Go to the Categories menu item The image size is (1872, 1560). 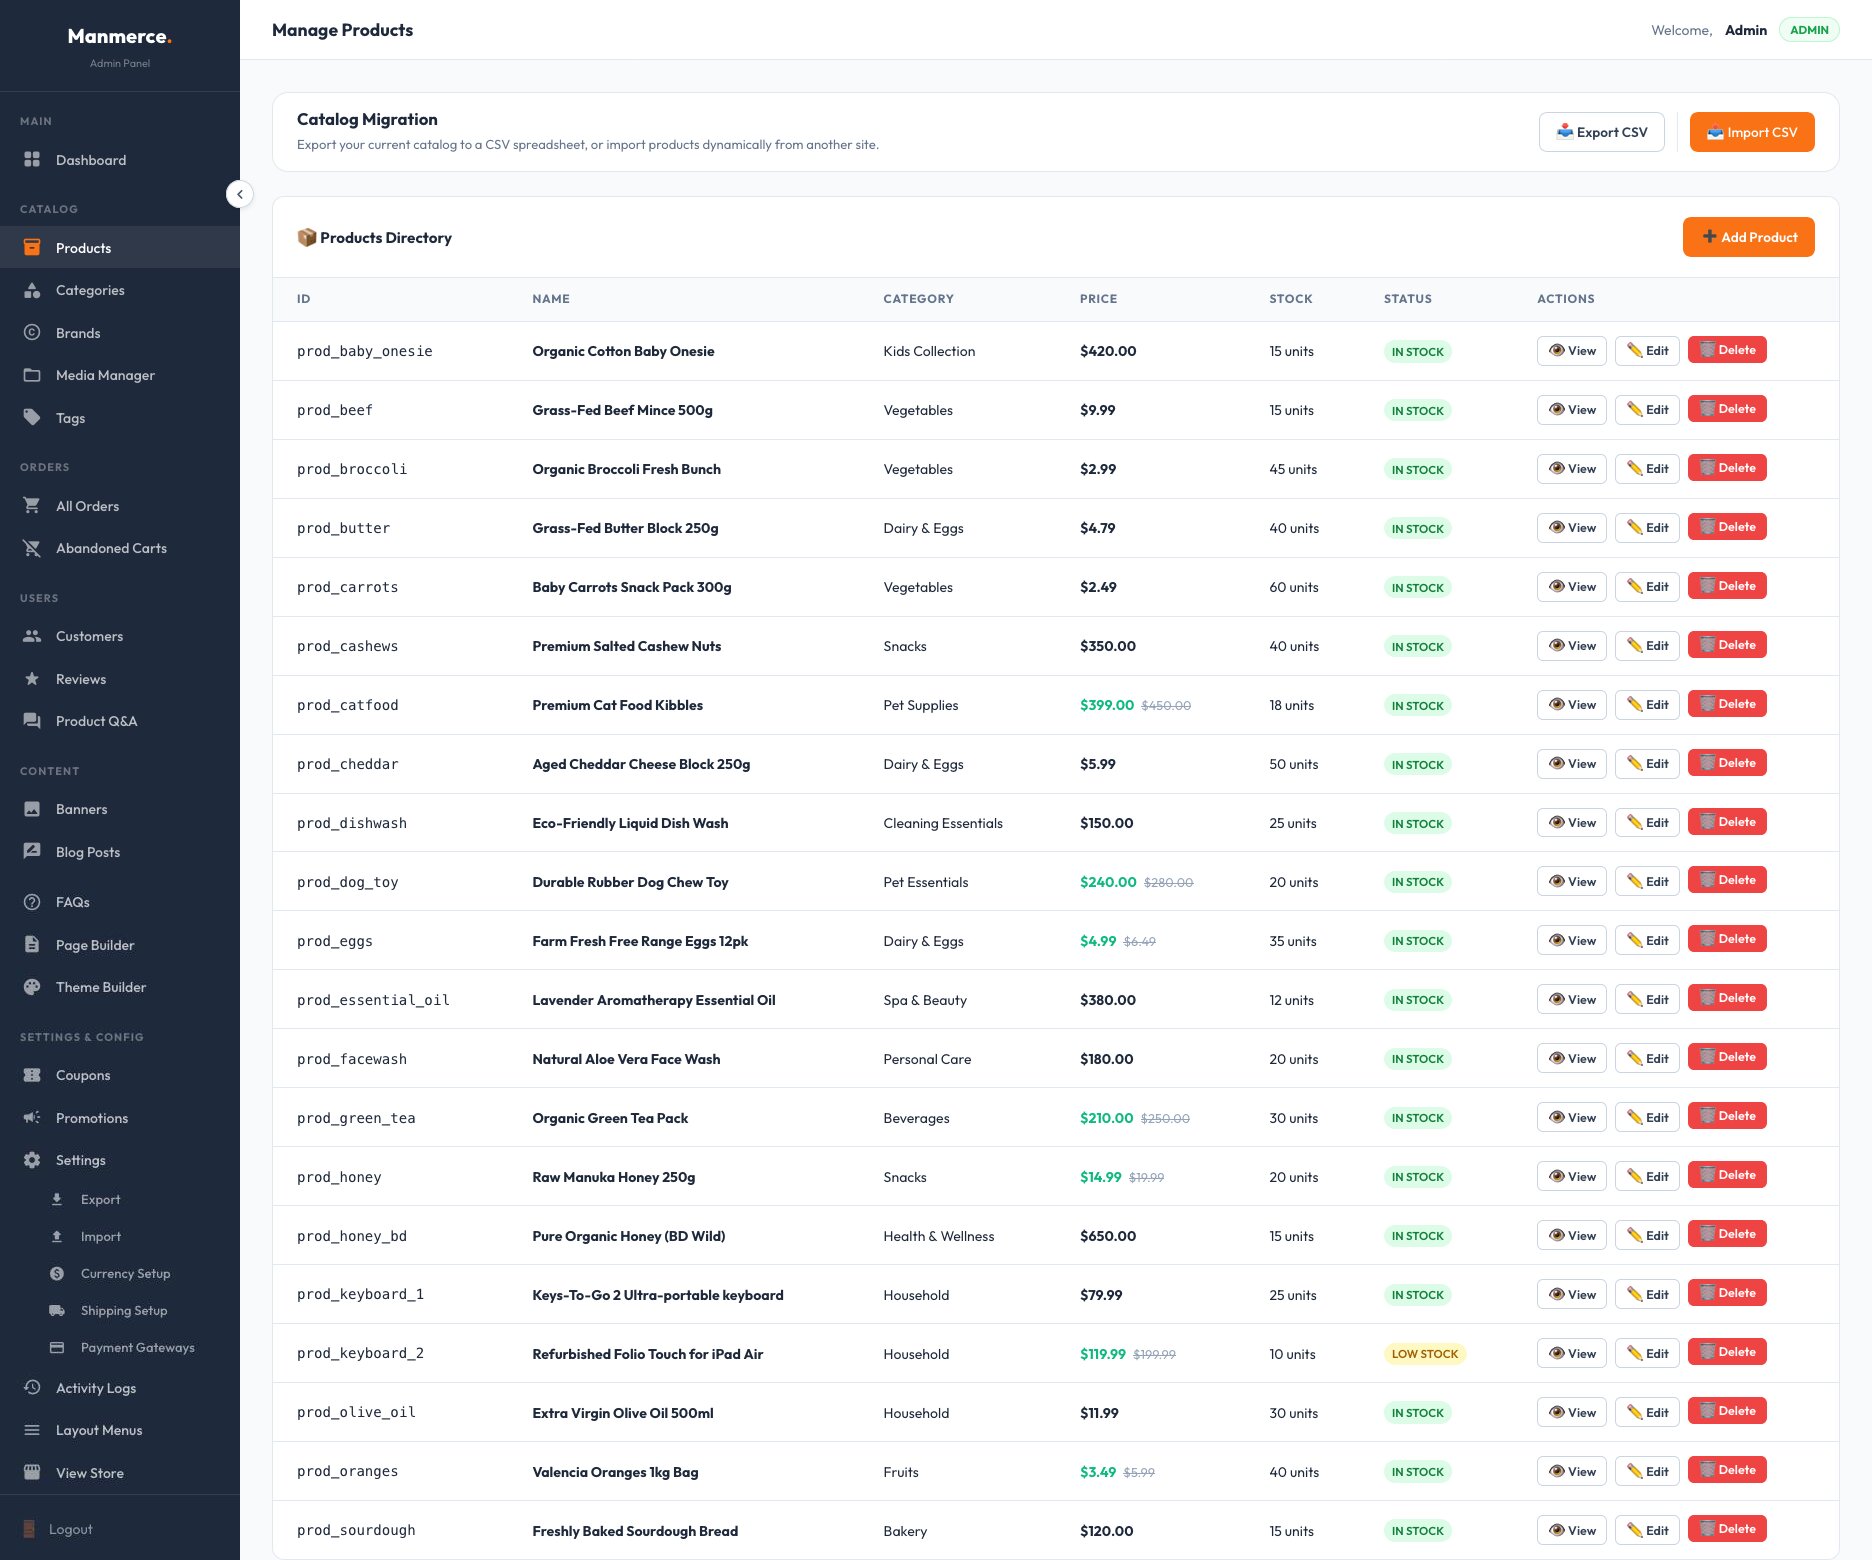[120, 290]
